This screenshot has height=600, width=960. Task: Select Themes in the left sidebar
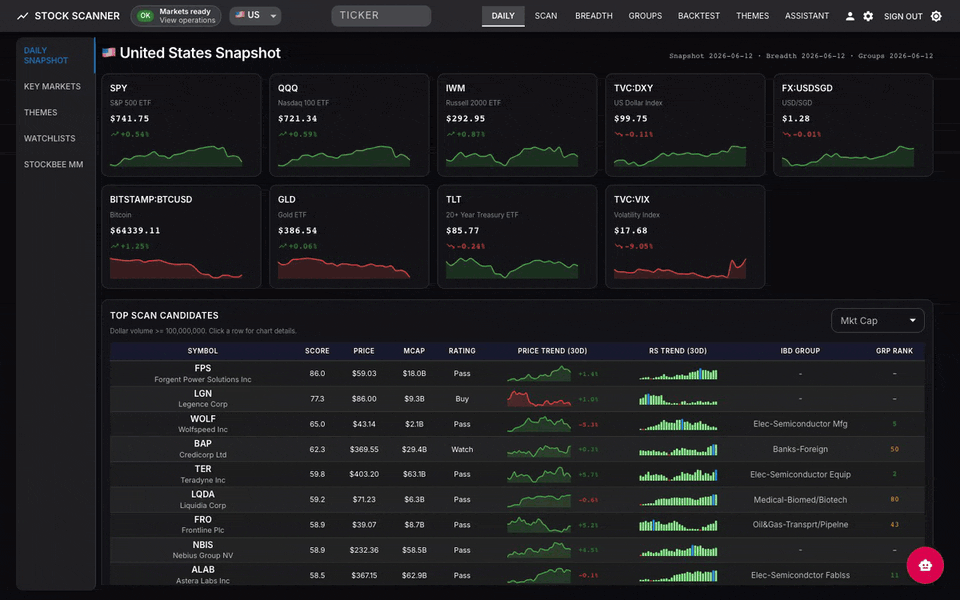tap(55, 113)
